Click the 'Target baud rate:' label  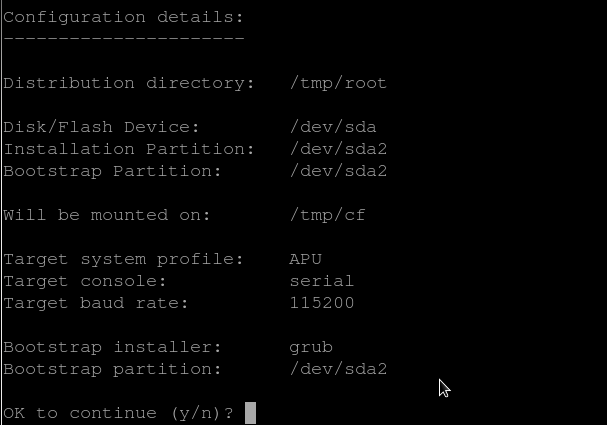coord(96,303)
